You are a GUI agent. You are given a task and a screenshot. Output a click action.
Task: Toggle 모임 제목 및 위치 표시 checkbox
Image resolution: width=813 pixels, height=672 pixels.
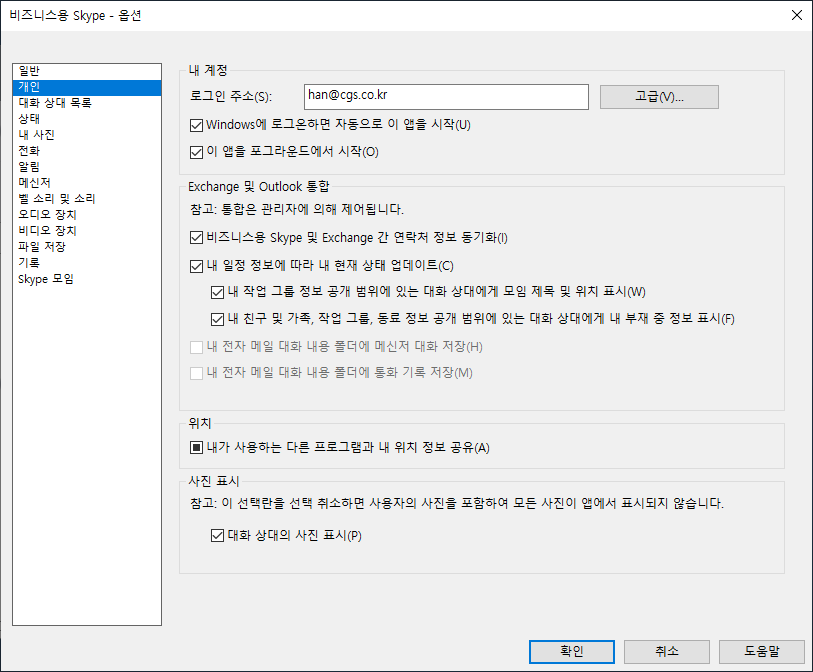pos(217,292)
